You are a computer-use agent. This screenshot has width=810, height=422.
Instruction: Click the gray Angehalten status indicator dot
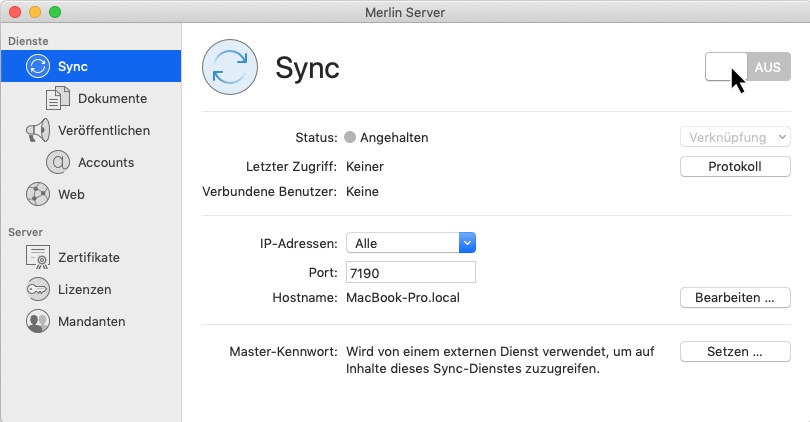[350, 137]
